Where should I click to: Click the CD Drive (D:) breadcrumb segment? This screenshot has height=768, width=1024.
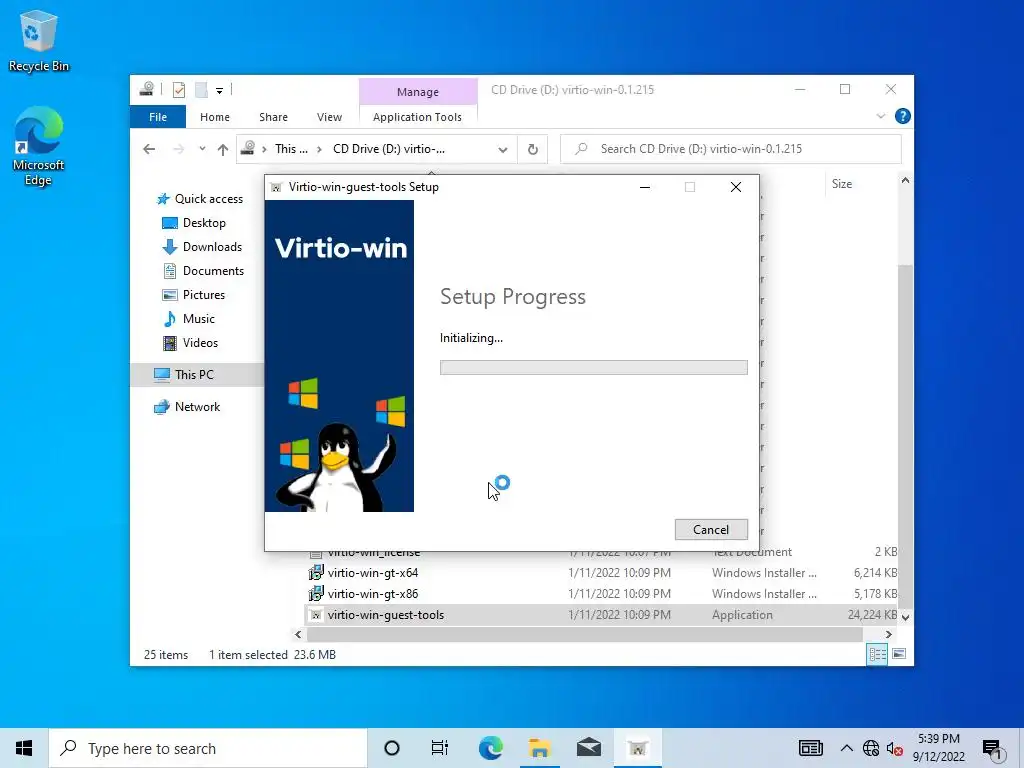click(x=389, y=149)
